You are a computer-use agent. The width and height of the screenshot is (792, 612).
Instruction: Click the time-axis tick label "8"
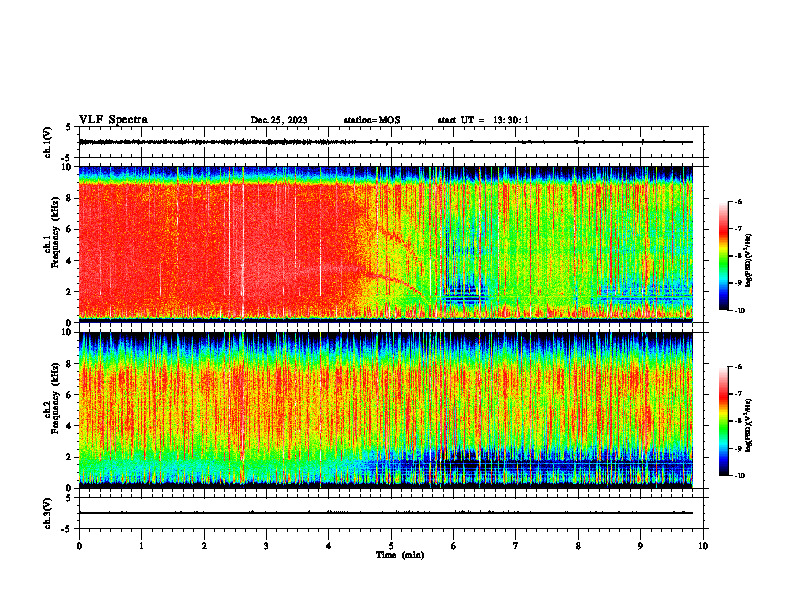pyautogui.click(x=578, y=546)
